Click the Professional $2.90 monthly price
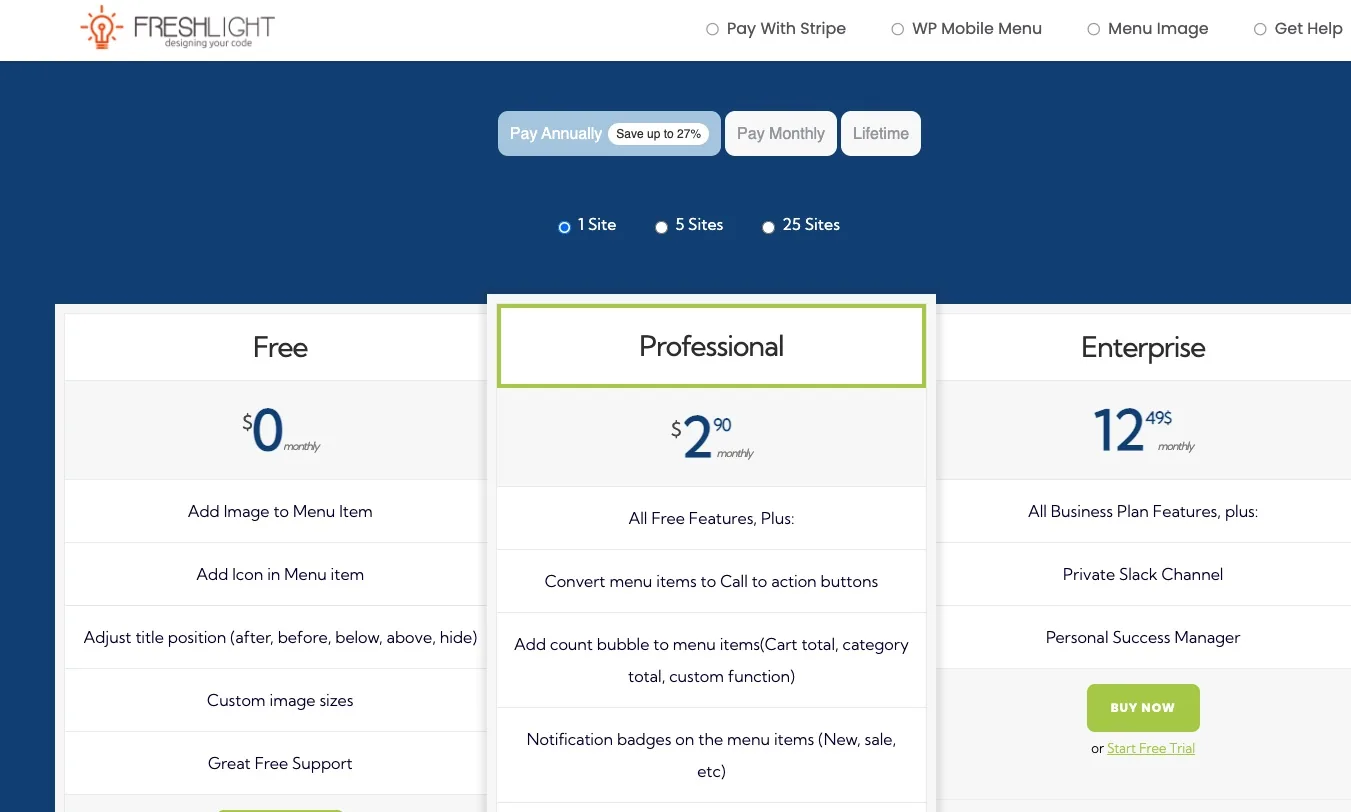This screenshot has width=1351, height=812. [x=711, y=439]
